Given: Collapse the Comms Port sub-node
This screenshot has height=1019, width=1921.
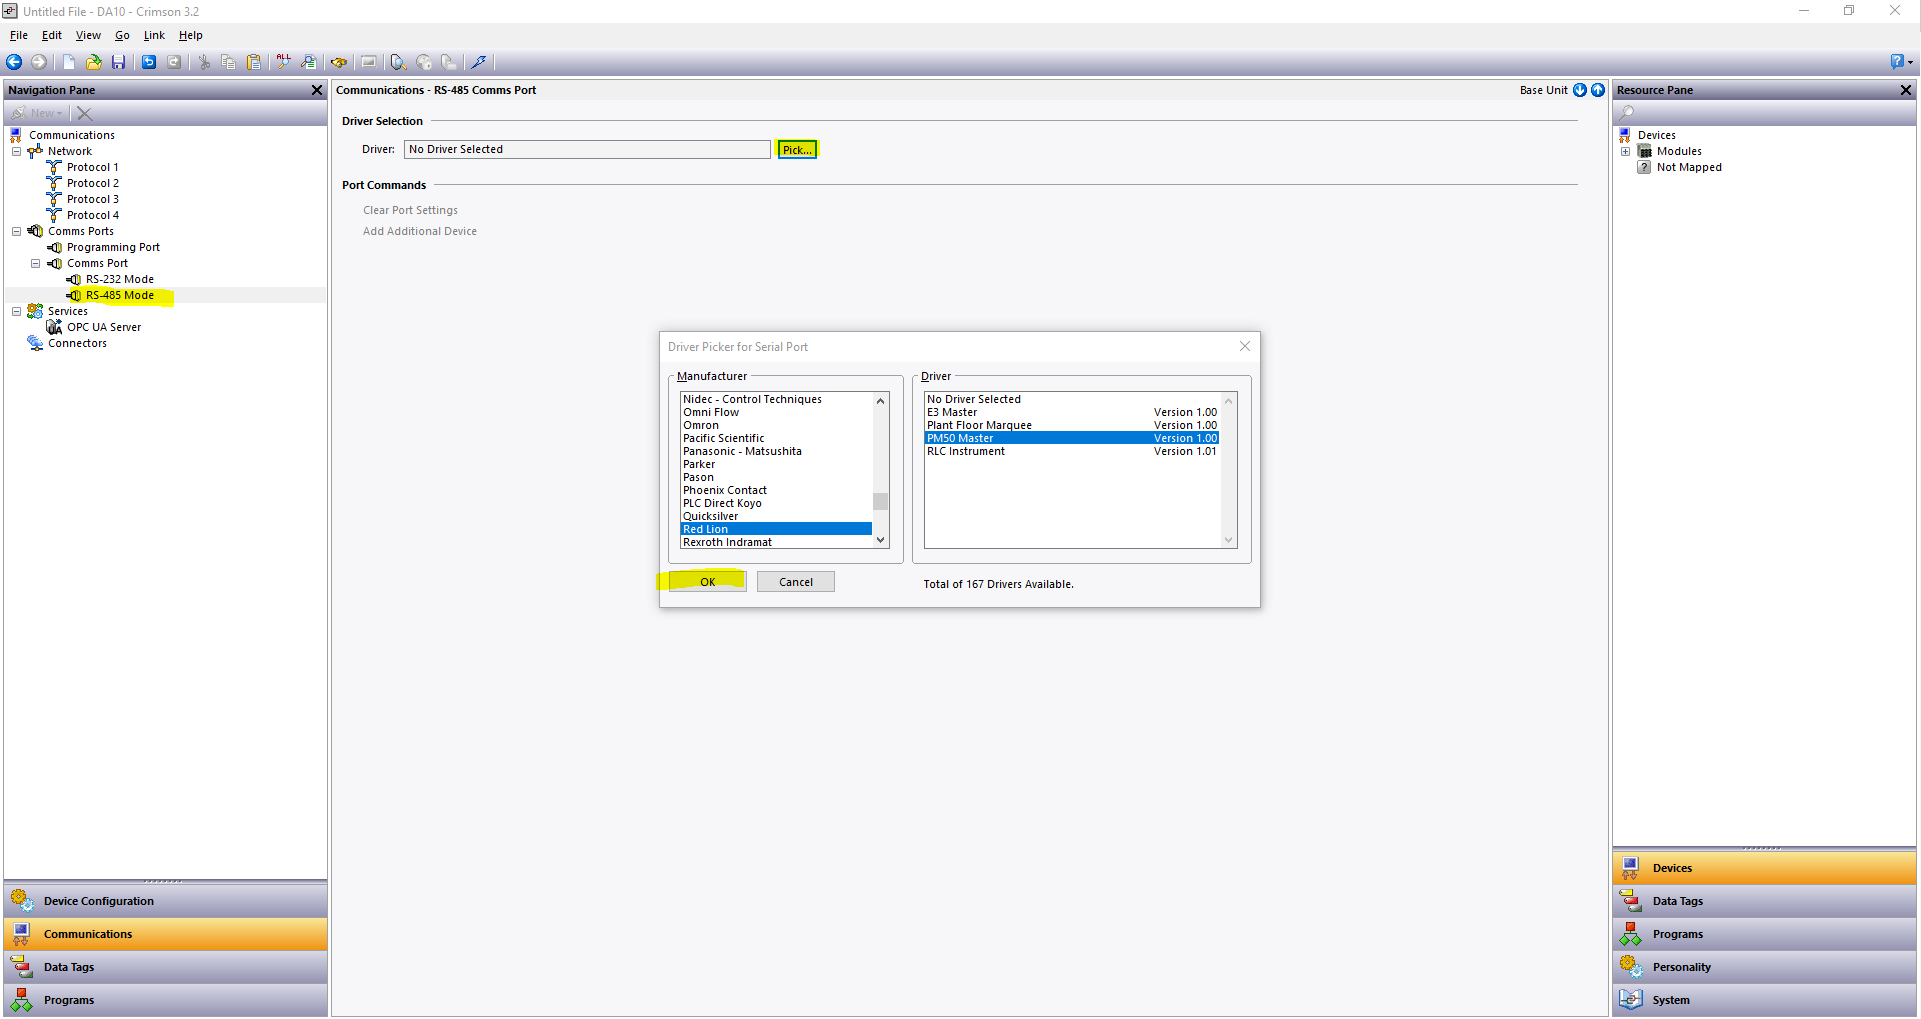Looking at the screenshot, I should pyautogui.click(x=35, y=263).
